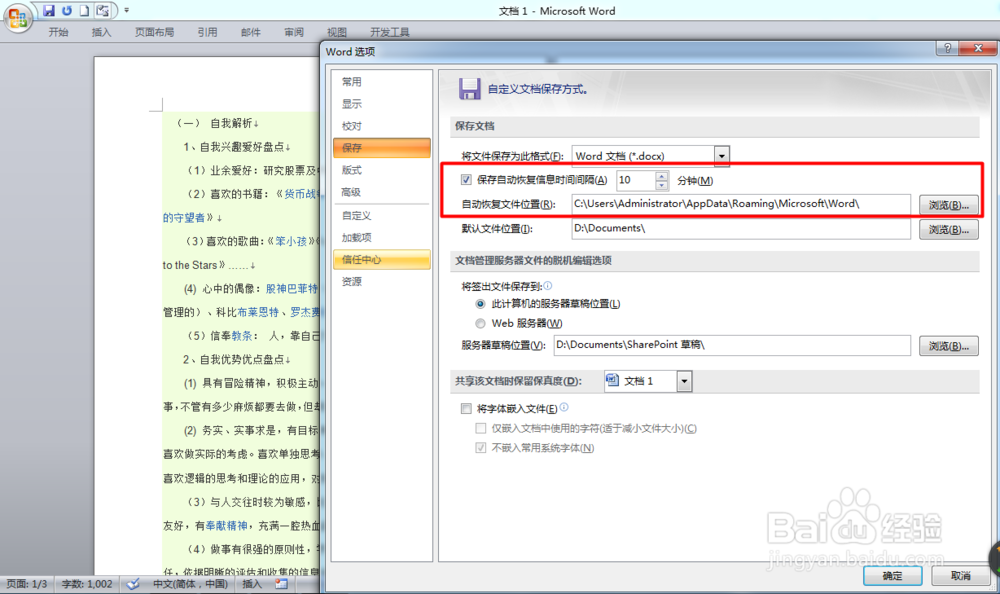Open the 将文件保存为此格式 dropdown
Screen dimensions: 1000x594
721,156
